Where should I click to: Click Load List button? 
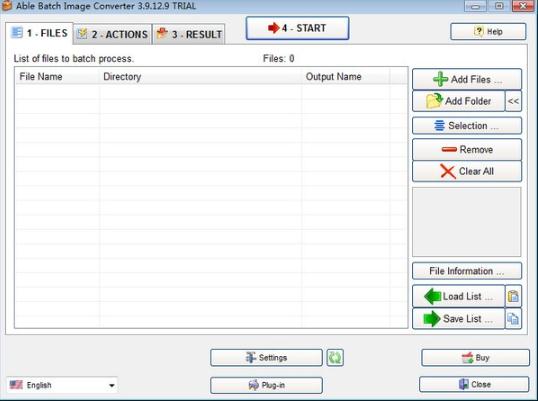coord(458,296)
